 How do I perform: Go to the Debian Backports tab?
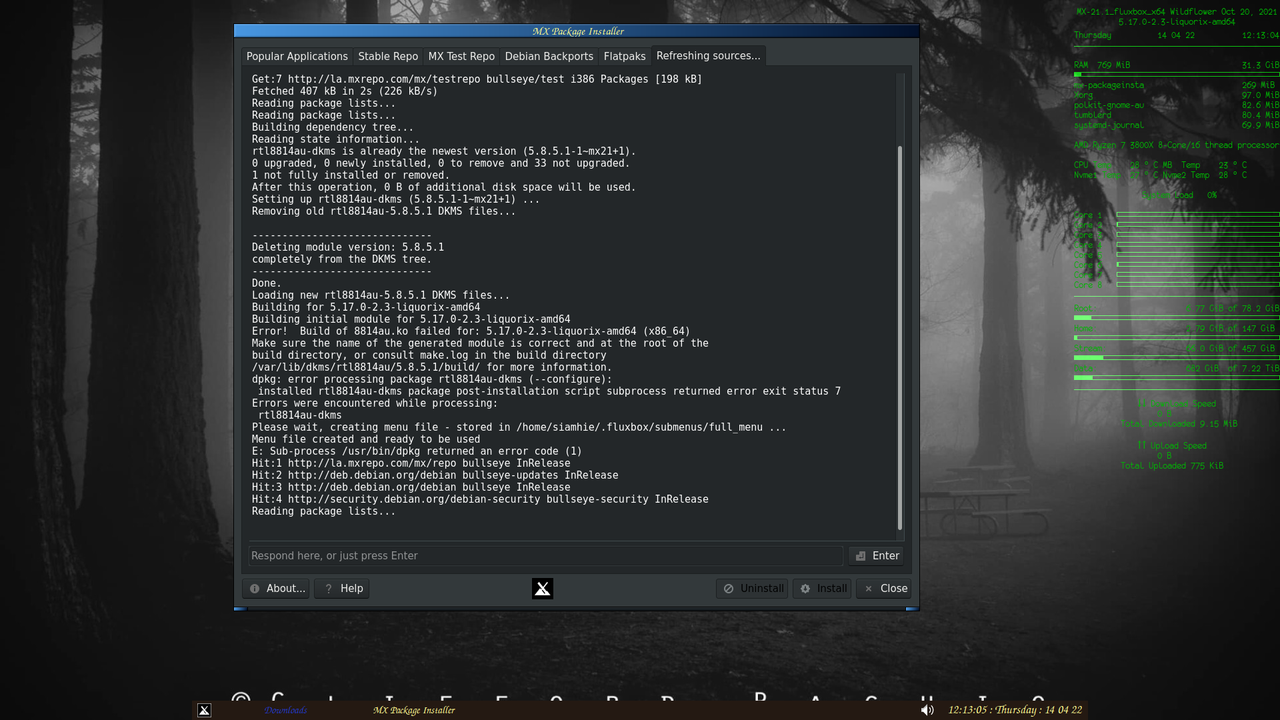[549, 56]
